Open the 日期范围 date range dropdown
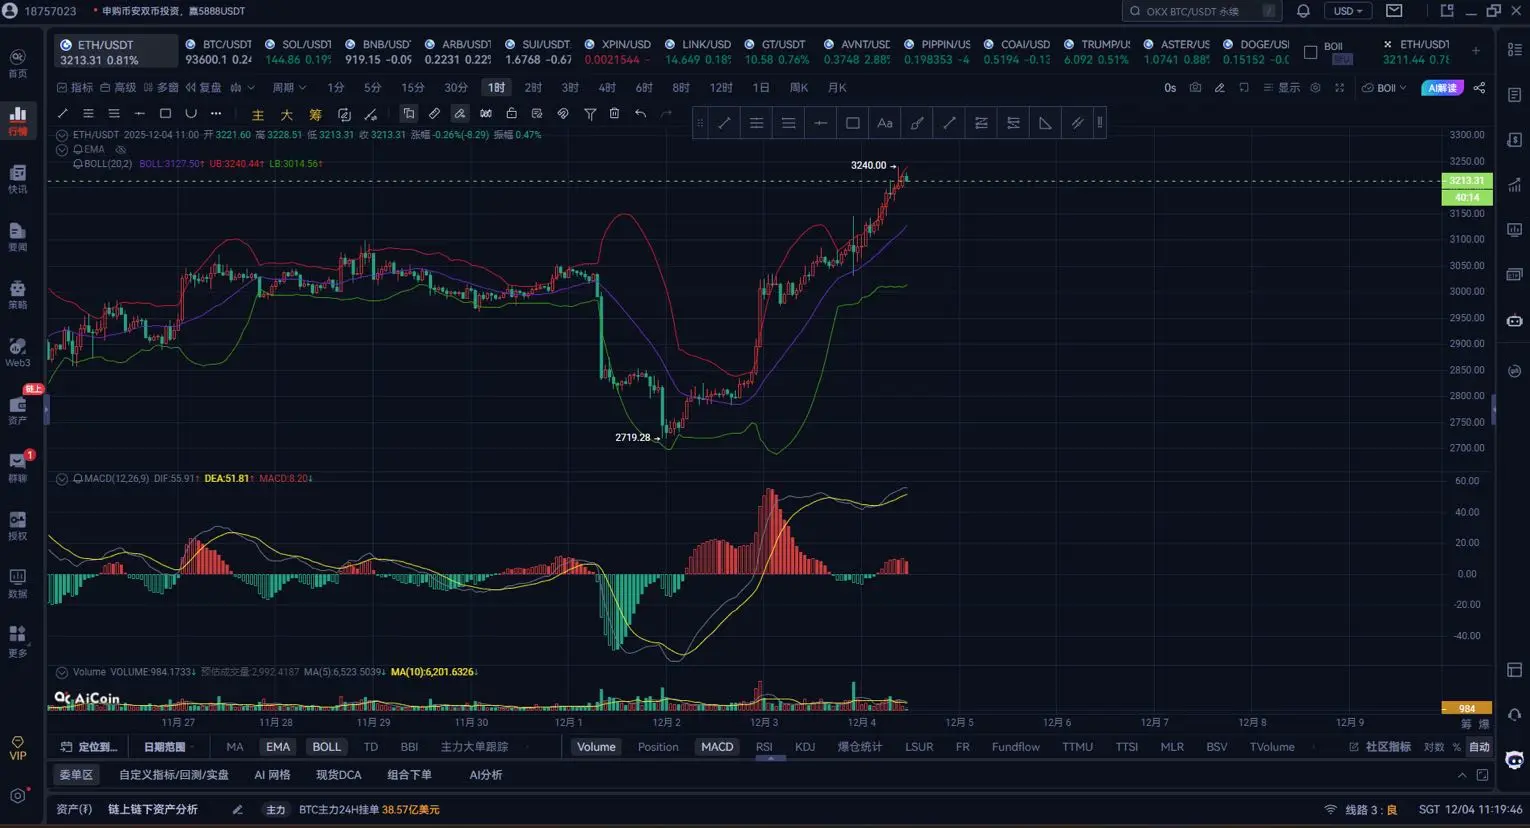1530x828 pixels. coord(169,747)
